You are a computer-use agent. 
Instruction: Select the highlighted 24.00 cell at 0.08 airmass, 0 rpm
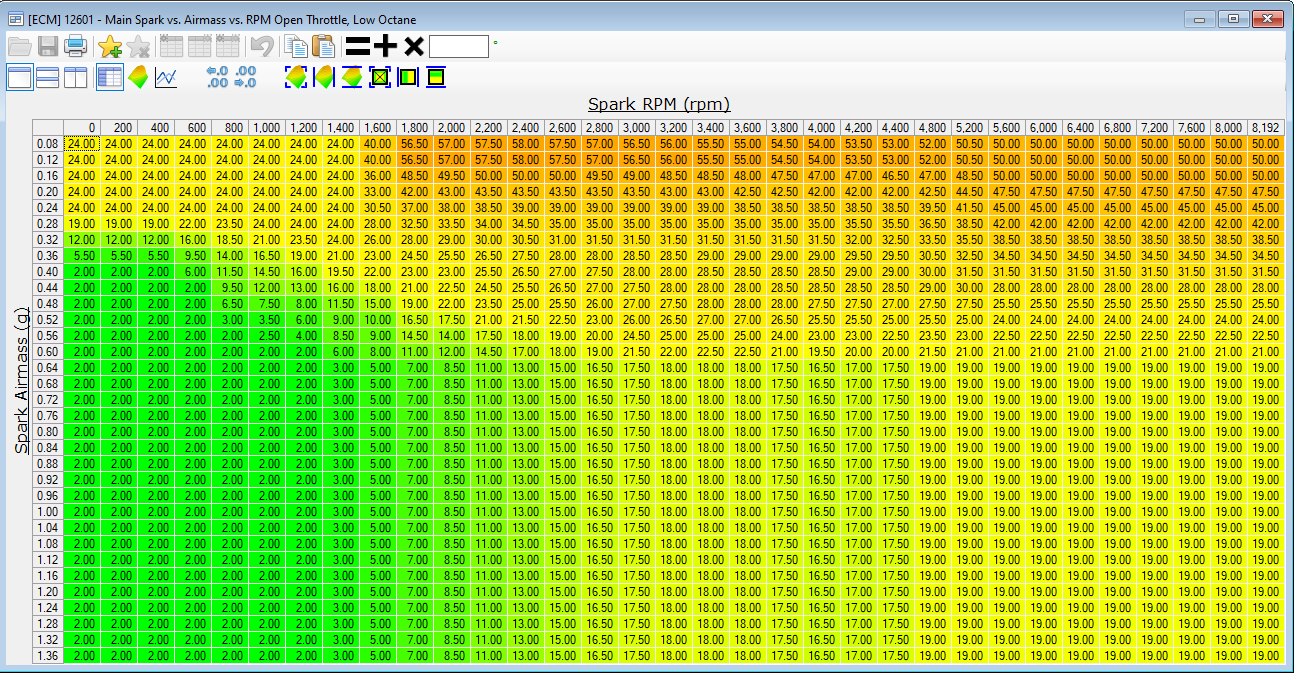coord(82,143)
